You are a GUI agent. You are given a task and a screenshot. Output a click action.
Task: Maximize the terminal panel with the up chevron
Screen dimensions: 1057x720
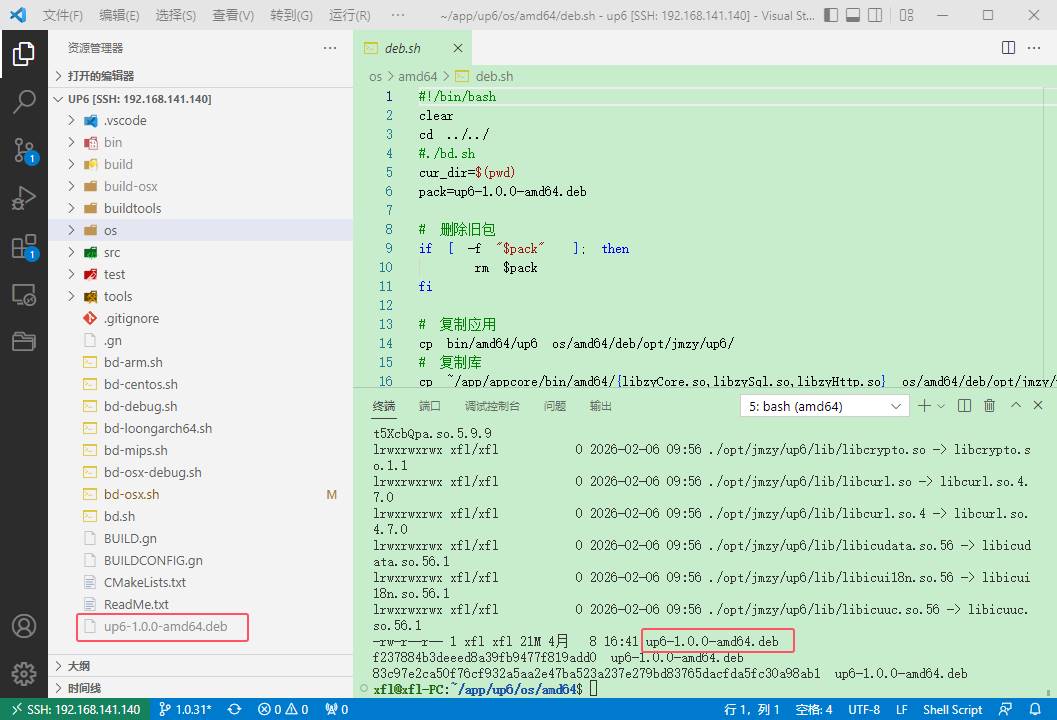(1016, 406)
